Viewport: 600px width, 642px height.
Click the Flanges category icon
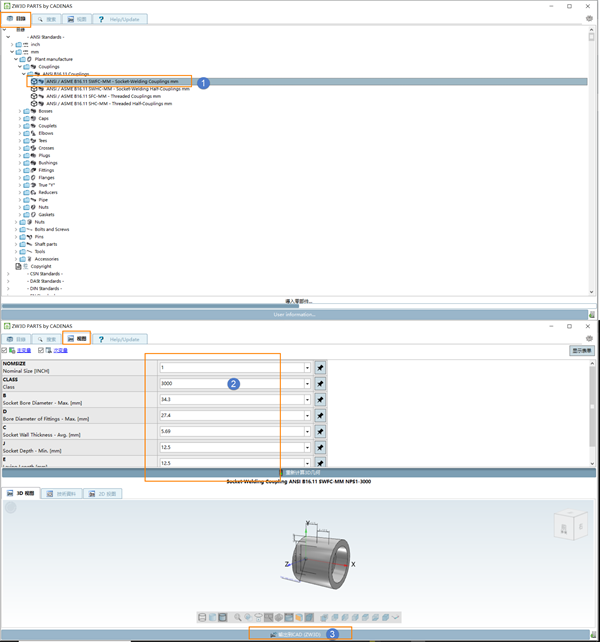33,178
